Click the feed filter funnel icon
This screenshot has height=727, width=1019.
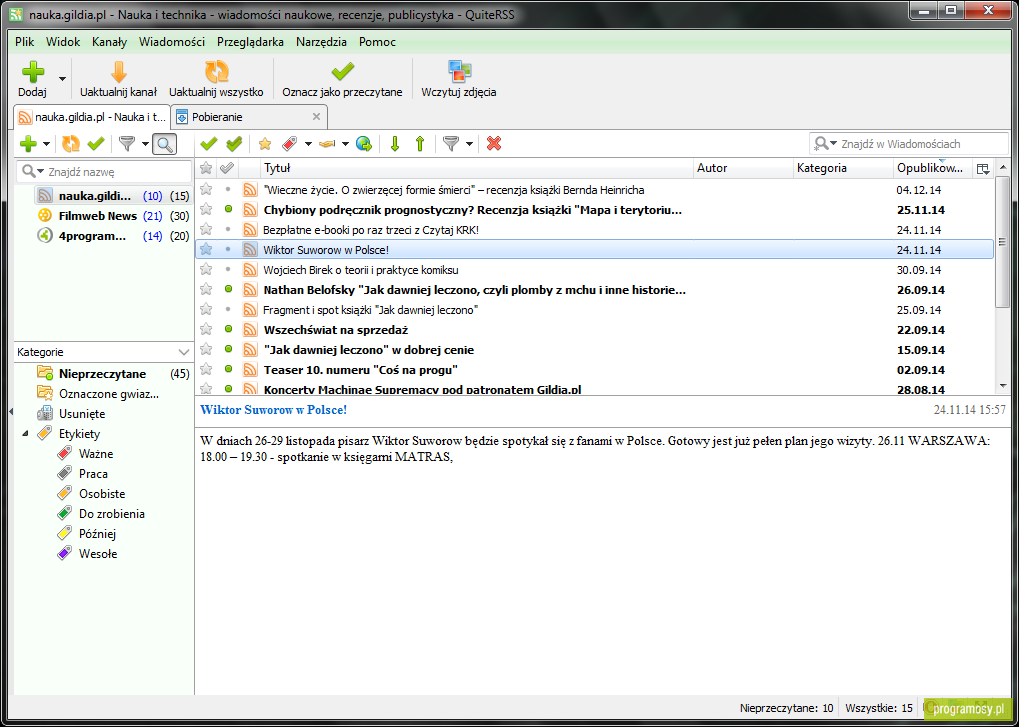127,144
